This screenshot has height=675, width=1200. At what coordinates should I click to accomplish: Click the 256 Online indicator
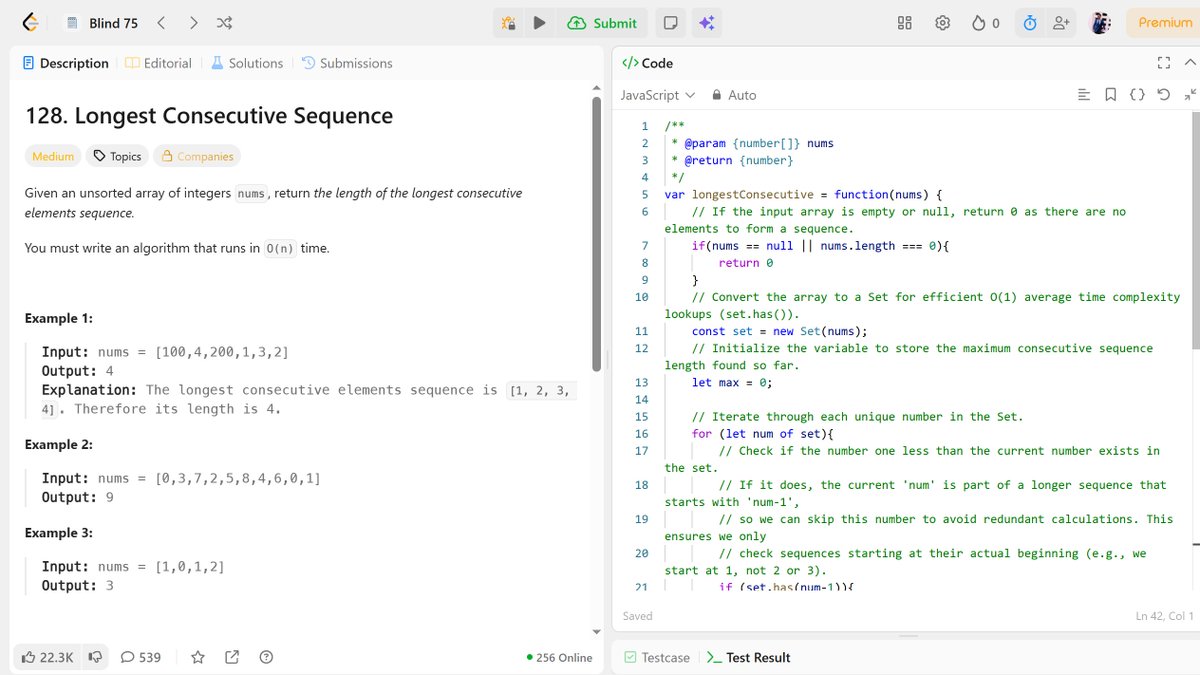click(x=560, y=657)
